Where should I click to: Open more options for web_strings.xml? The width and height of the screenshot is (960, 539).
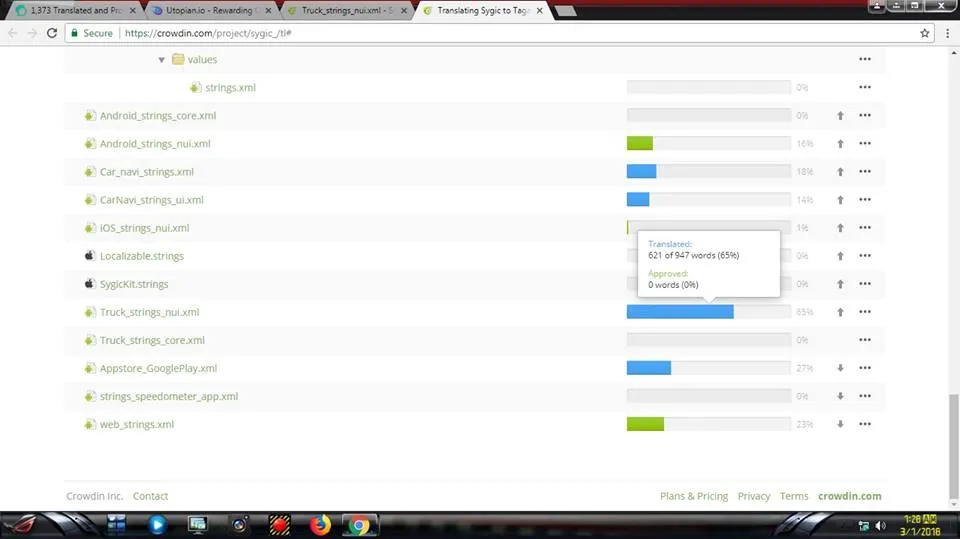point(864,424)
